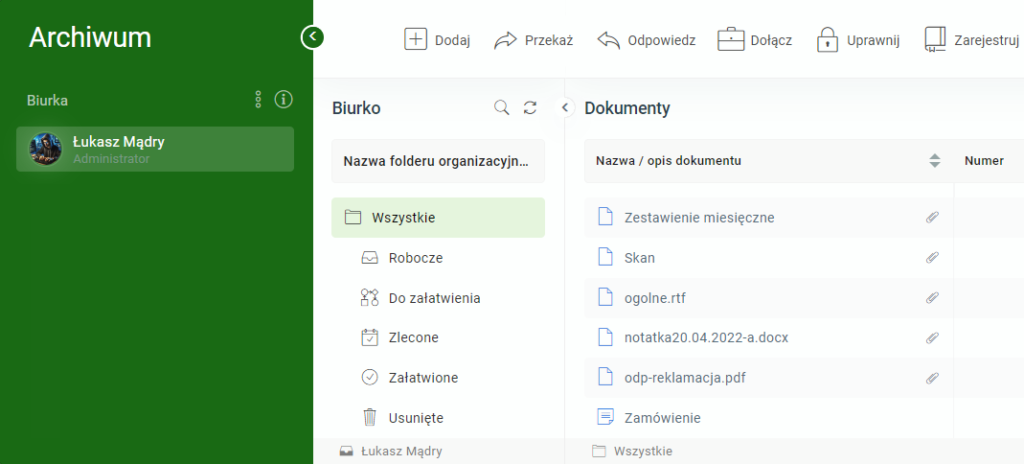Image resolution: width=1024 pixels, height=464 pixels.
Task: Click attachment paperclip for Skan
Action: click(933, 257)
